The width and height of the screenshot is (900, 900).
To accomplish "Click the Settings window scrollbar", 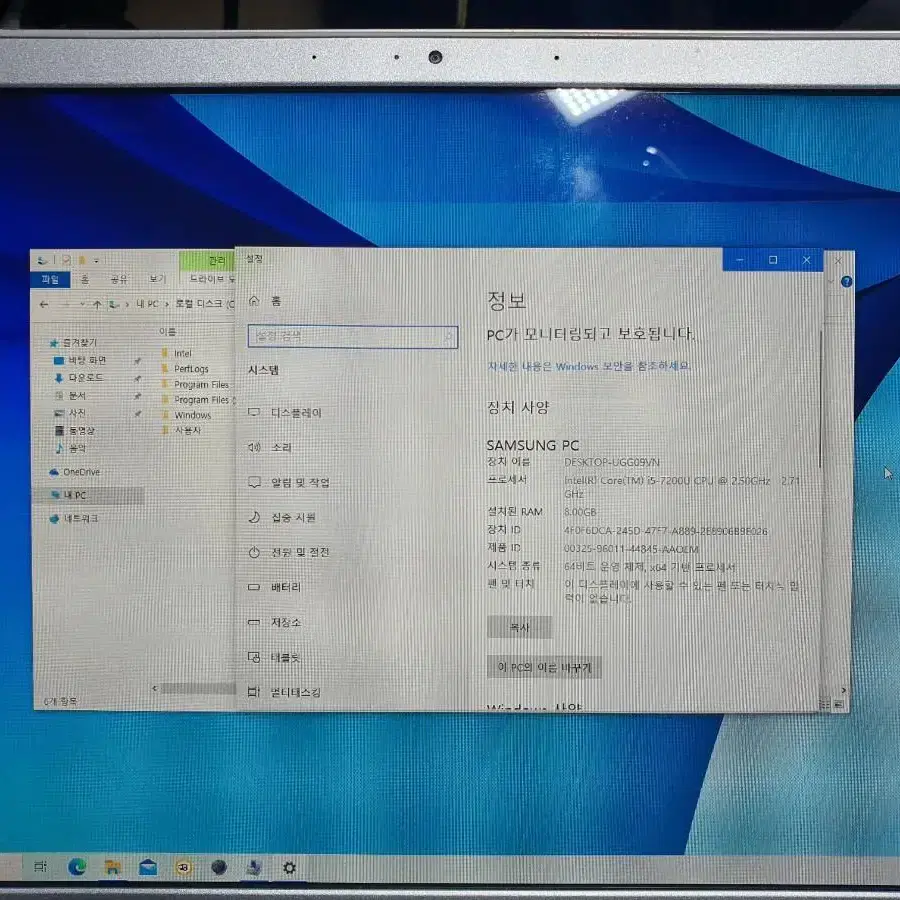I will click(820, 399).
